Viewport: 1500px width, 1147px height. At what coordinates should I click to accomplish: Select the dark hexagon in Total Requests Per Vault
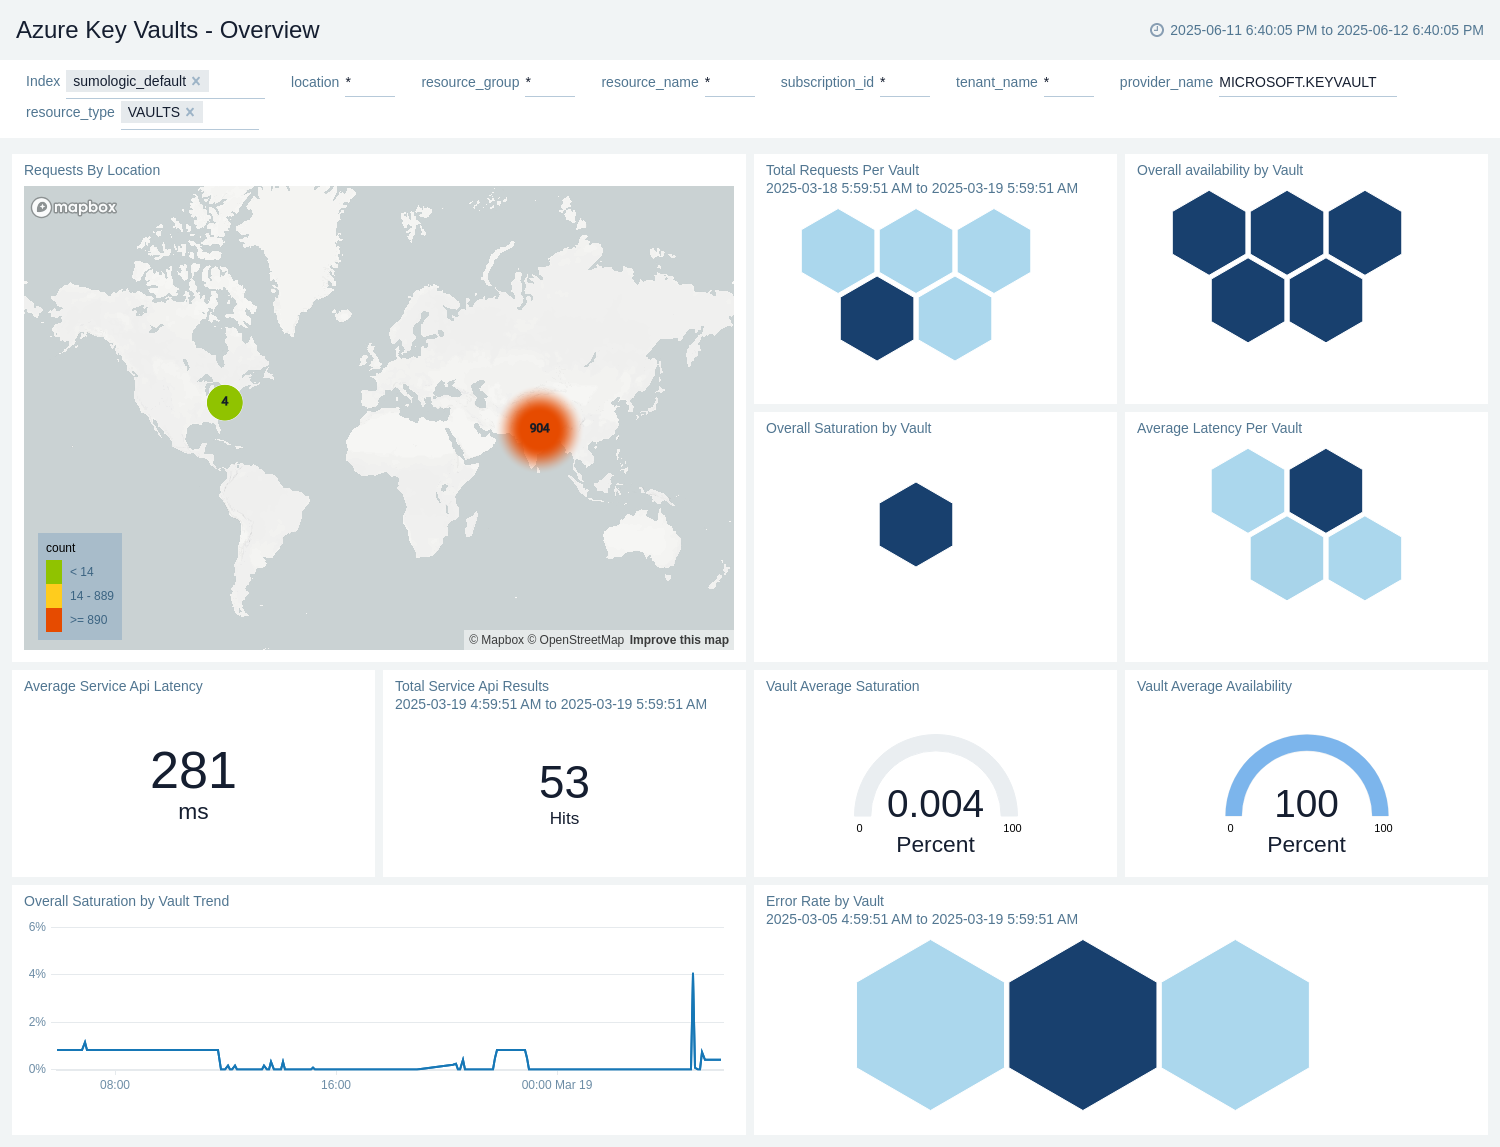(877, 318)
